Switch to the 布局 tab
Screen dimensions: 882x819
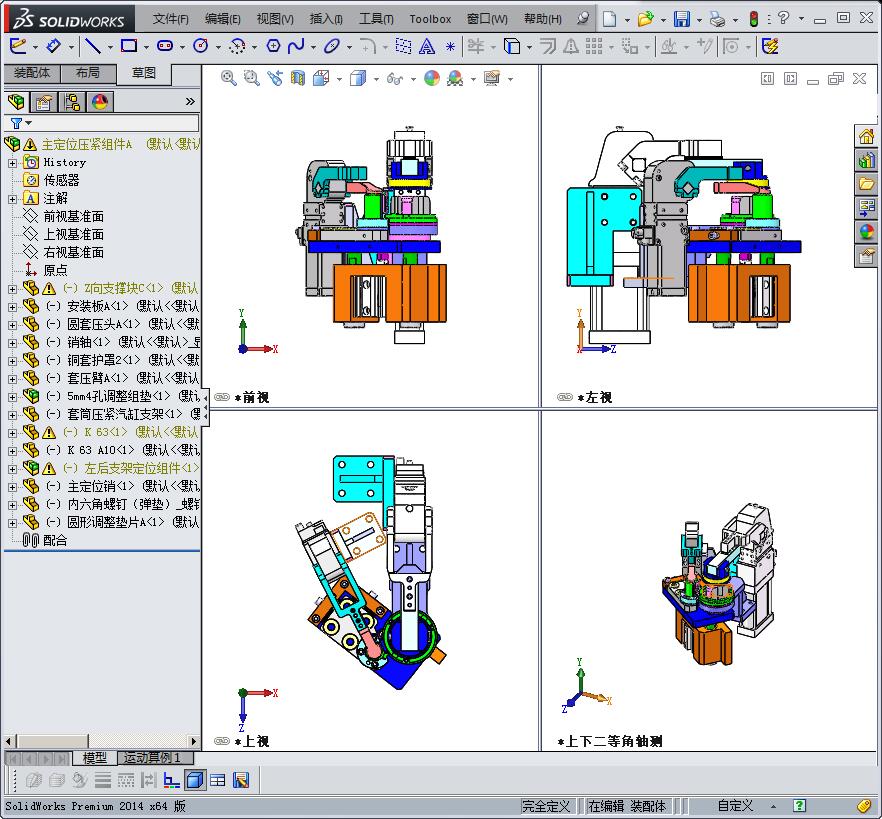(x=88, y=73)
